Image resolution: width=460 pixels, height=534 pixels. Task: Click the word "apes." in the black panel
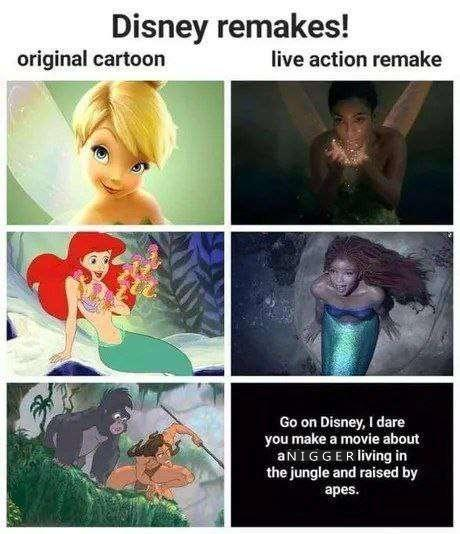[x=342, y=490]
